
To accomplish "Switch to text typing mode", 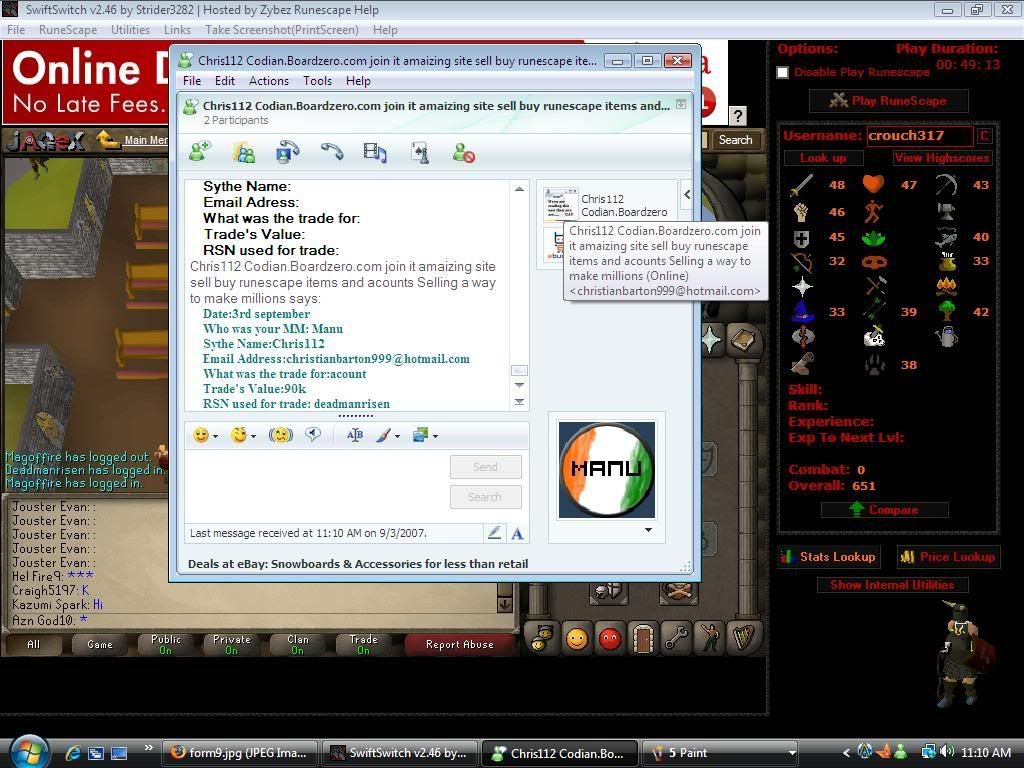I will pyautogui.click(x=517, y=534).
